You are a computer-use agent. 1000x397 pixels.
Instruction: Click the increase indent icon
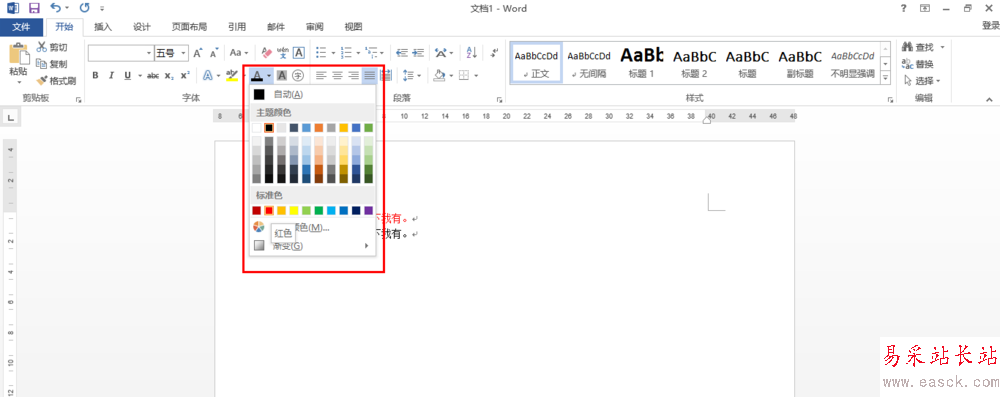(x=418, y=53)
